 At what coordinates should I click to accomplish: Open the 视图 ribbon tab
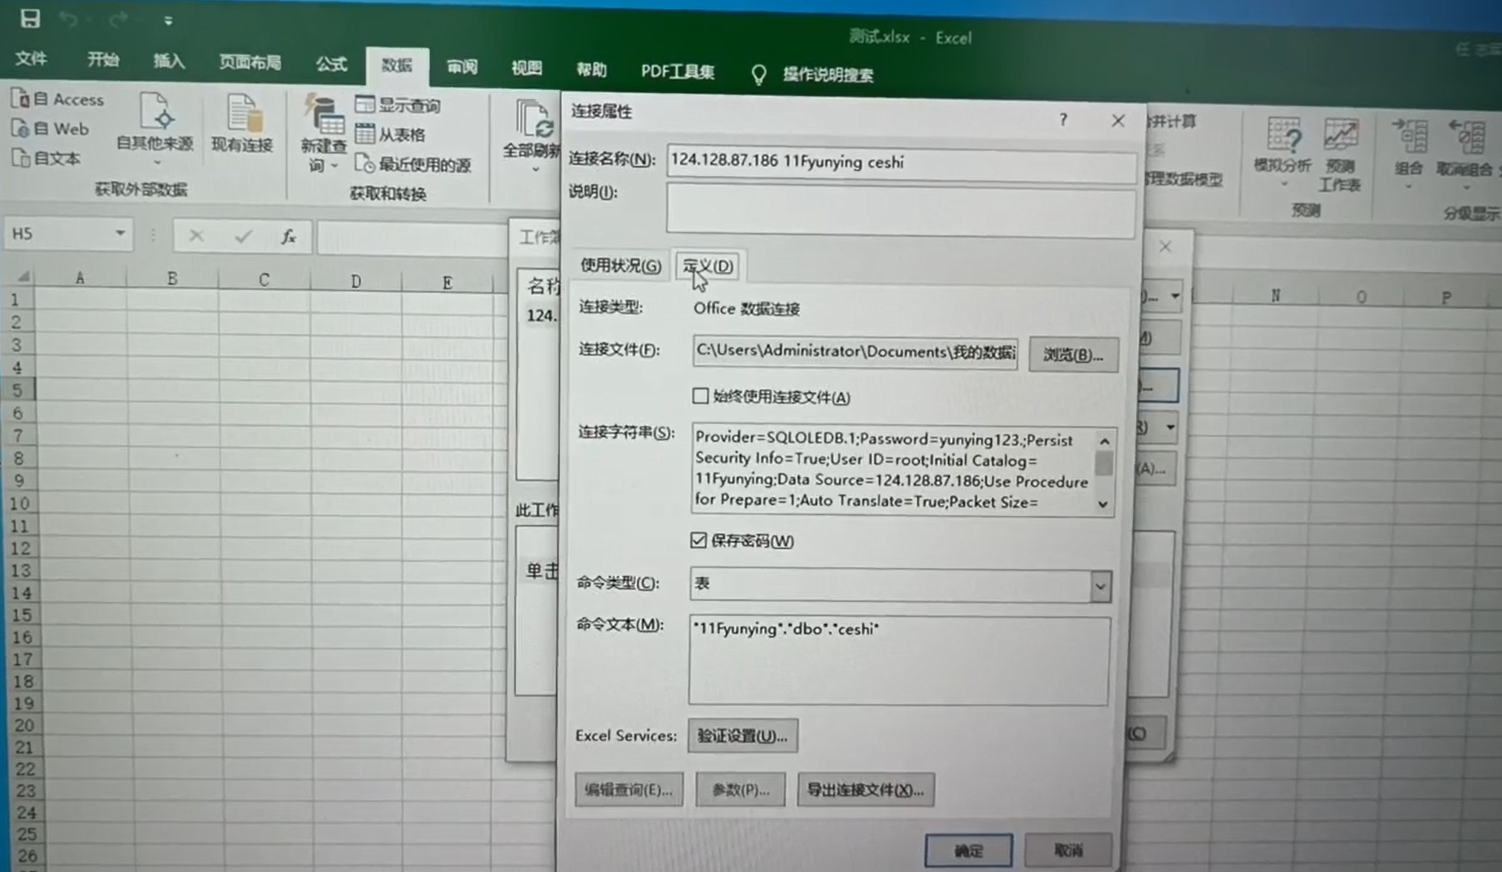(x=526, y=68)
